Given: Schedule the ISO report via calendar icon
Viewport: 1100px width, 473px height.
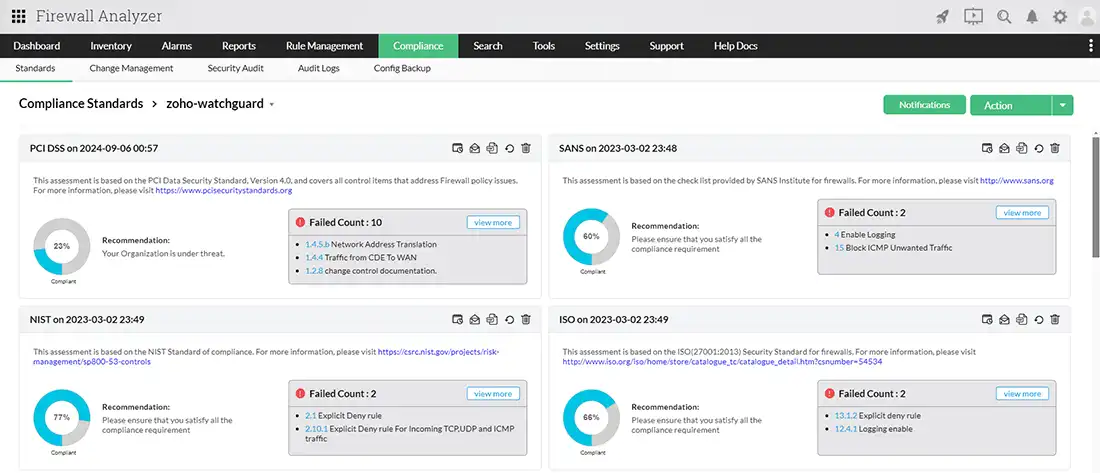Looking at the screenshot, I should (x=986, y=319).
